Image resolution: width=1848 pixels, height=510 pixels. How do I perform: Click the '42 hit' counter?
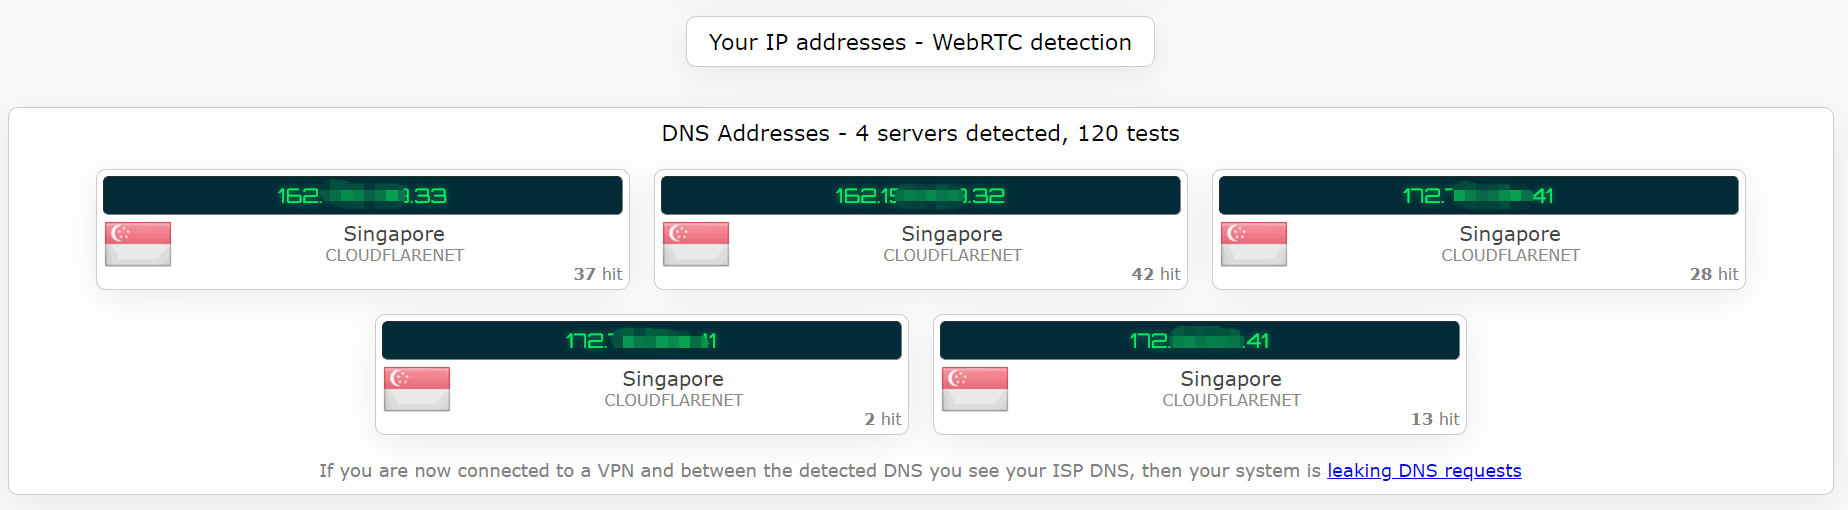1155,274
